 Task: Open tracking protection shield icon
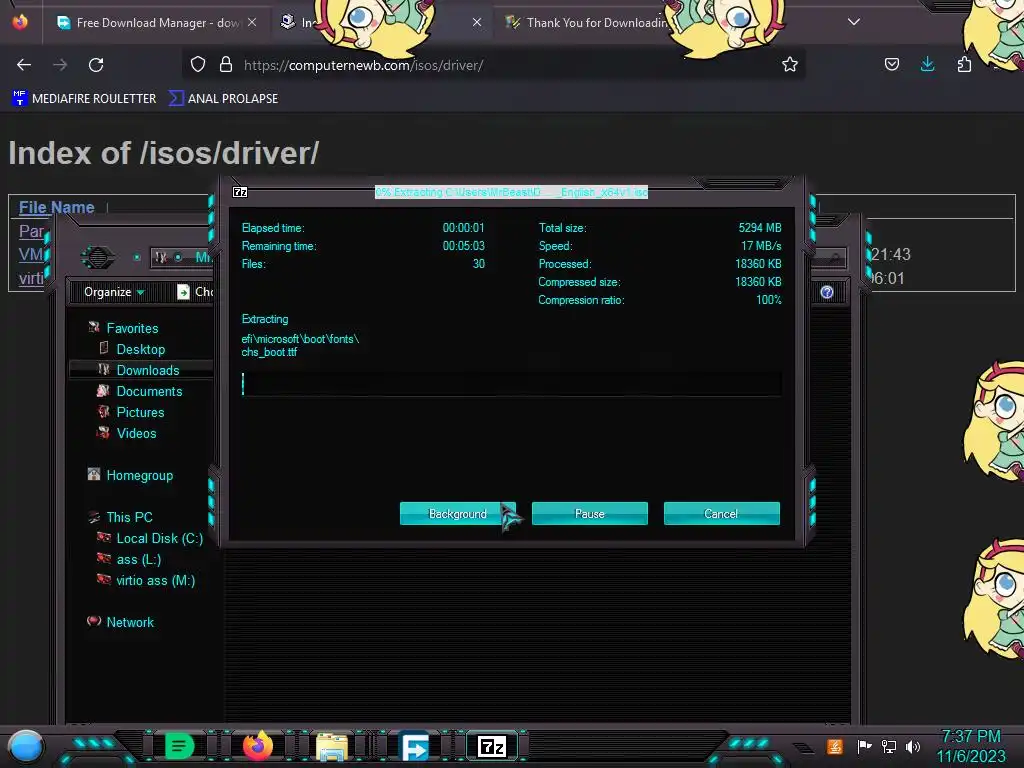(198, 65)
